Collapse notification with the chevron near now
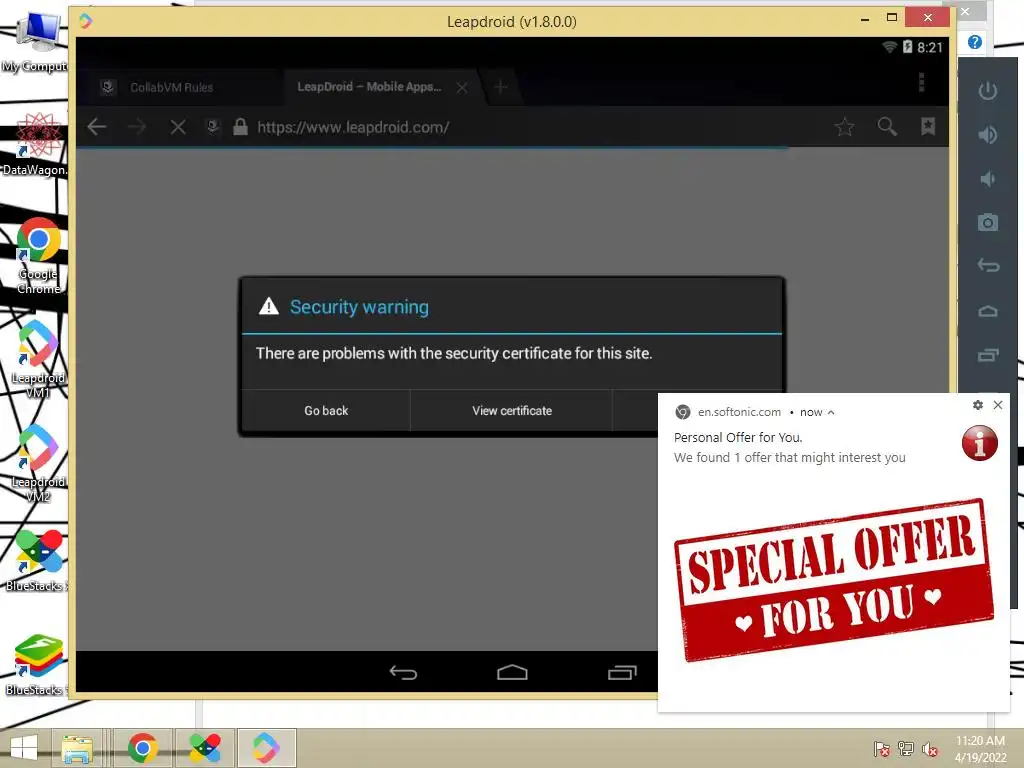1024x768 pixels. click(x=831, y=413)
